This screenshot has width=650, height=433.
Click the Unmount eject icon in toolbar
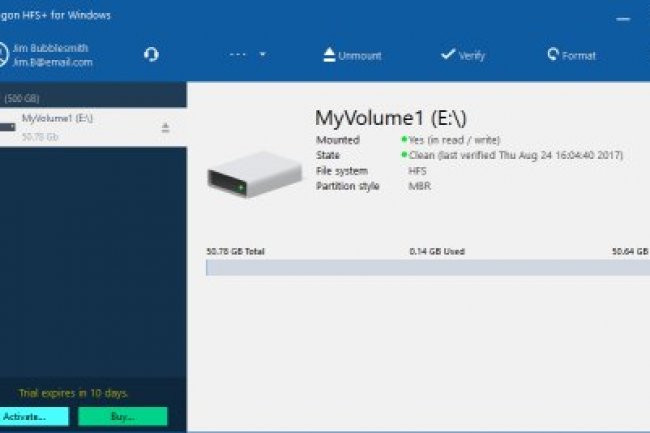(x=329, y=55)
